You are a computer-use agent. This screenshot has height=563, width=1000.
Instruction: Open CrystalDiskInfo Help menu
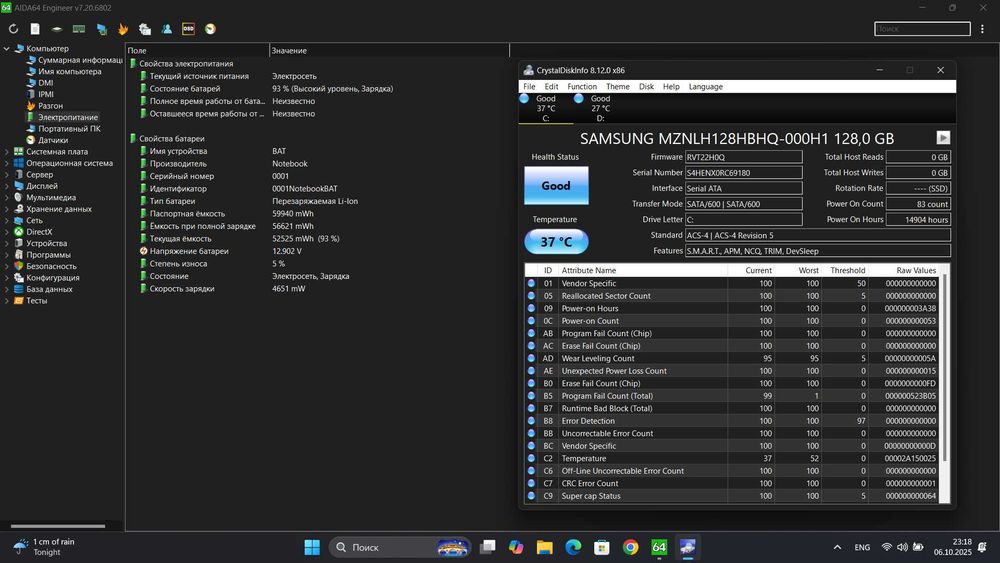[671, 87]
